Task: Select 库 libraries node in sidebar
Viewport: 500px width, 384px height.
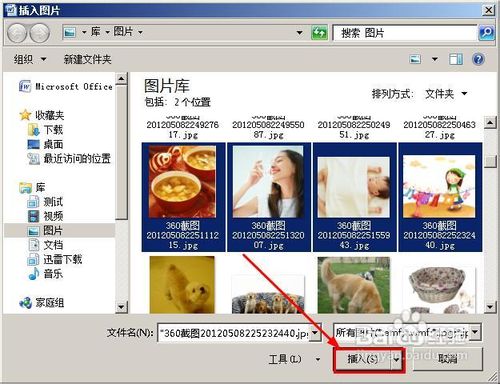Action: [x=32, y=187]
